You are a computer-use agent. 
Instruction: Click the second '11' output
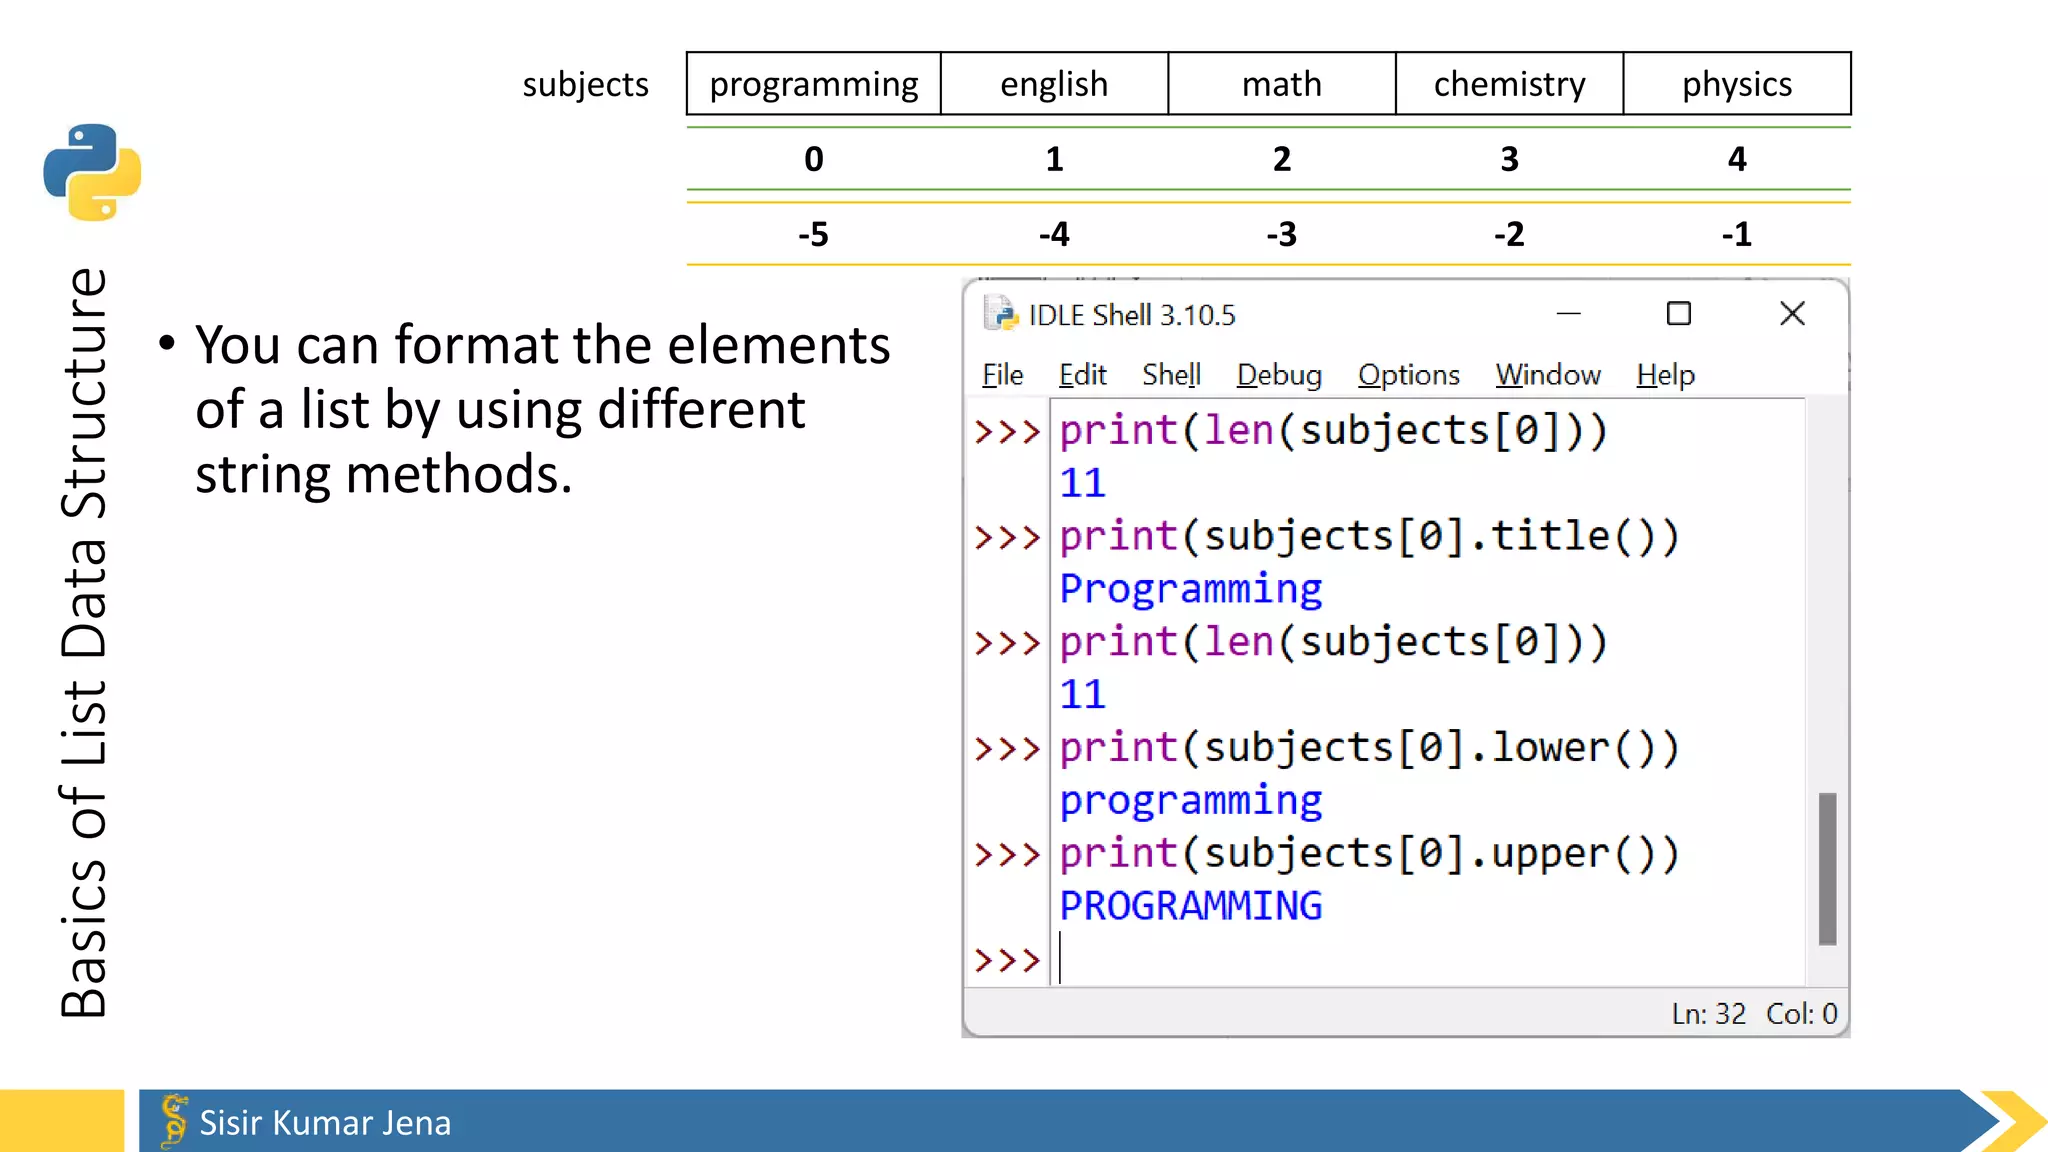pyautogui.click(x=1082, y=695)
